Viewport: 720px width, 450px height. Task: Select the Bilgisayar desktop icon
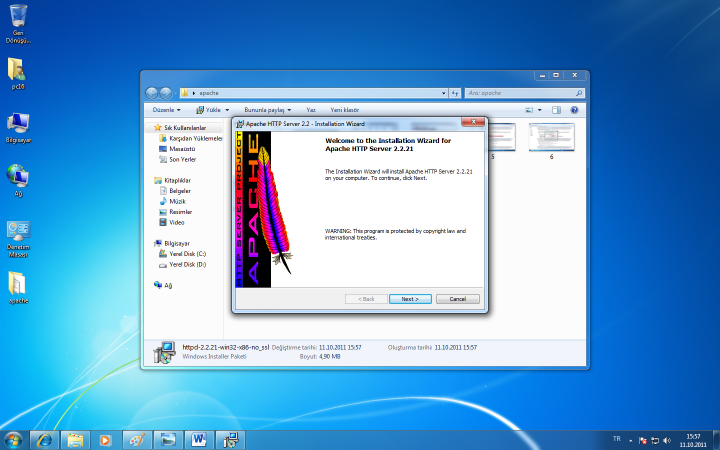click(x=17, y=124)
